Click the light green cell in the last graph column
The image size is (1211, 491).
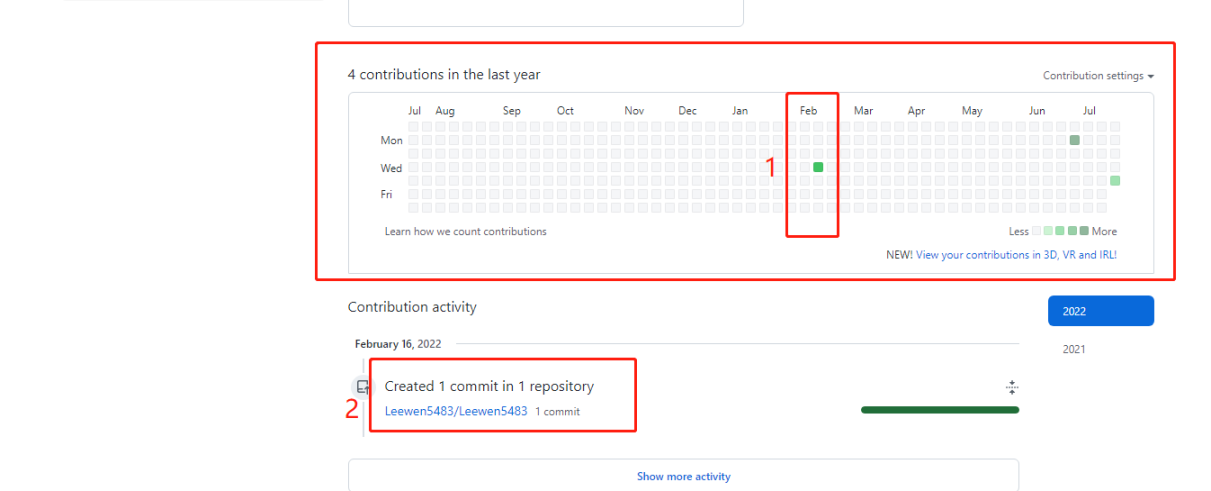point(1114,181)
